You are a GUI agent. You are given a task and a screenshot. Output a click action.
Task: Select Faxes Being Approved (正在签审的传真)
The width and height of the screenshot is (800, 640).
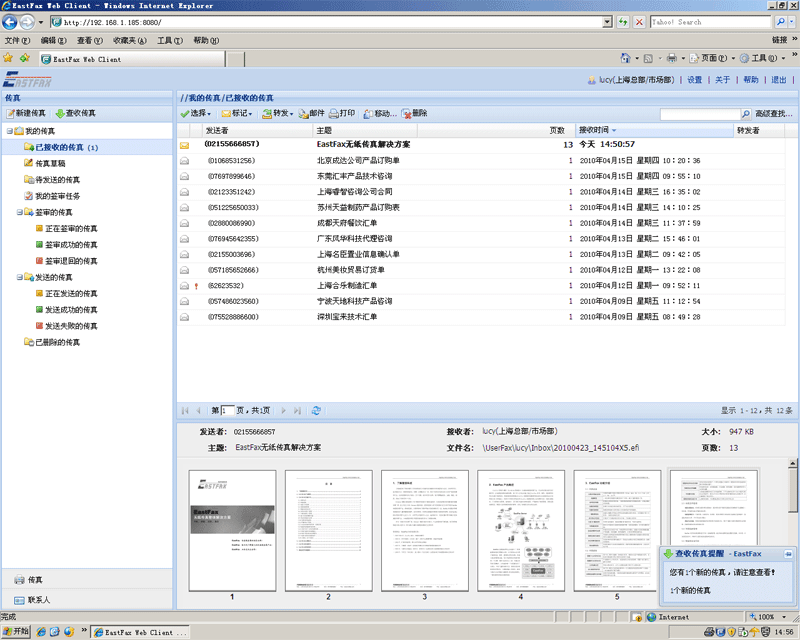click(x=66, y=229)
